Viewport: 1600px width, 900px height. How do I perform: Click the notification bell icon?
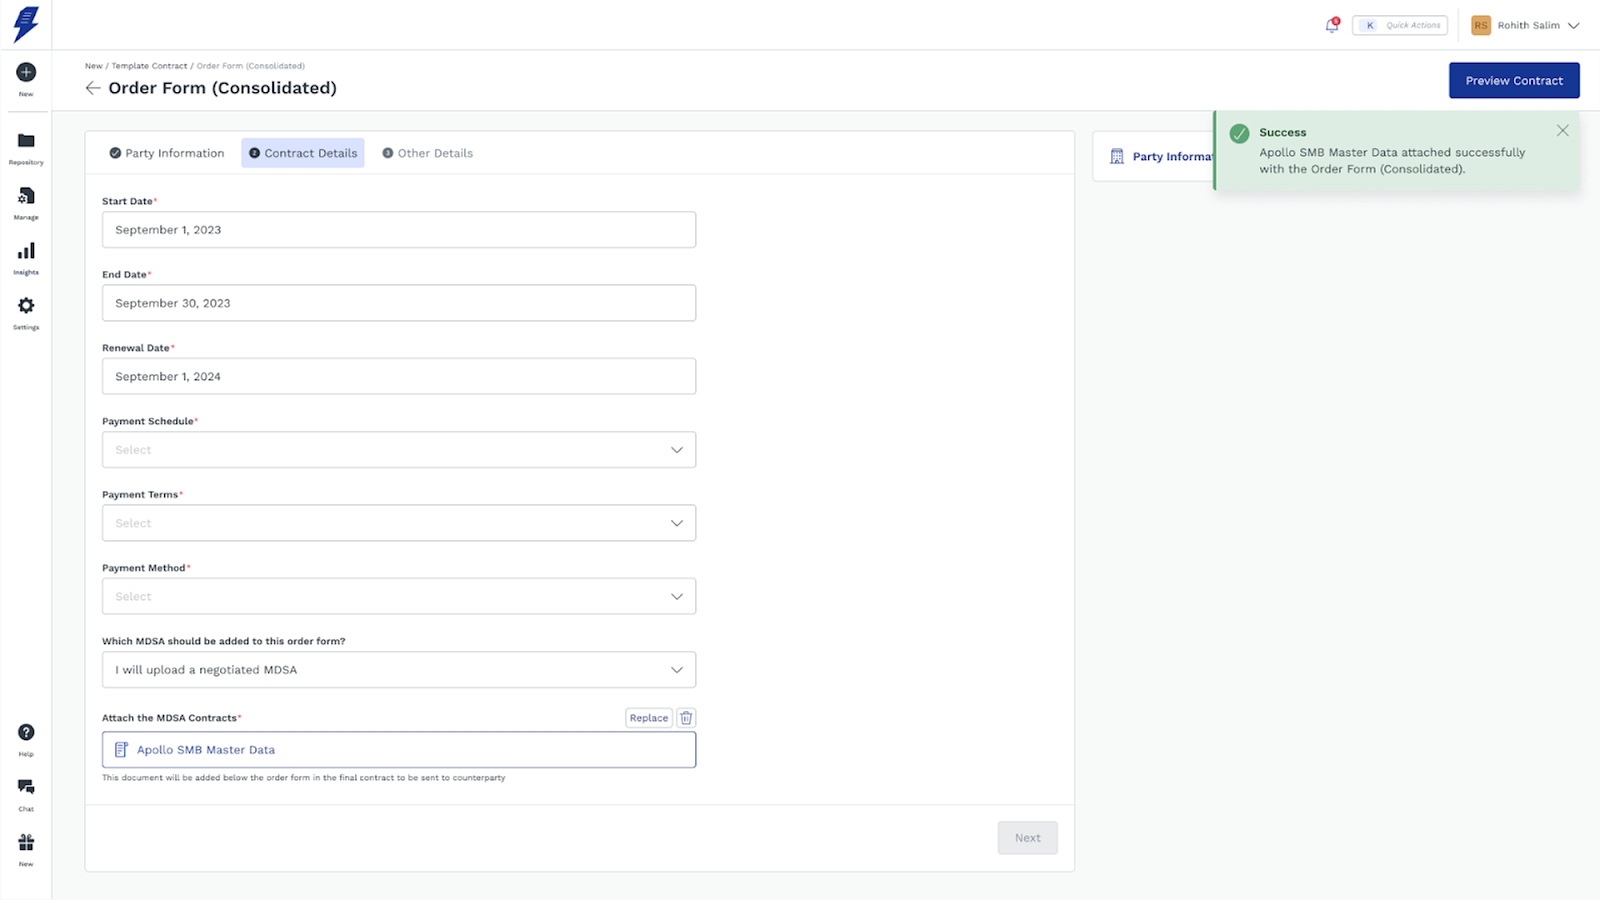pos(1332,25)
